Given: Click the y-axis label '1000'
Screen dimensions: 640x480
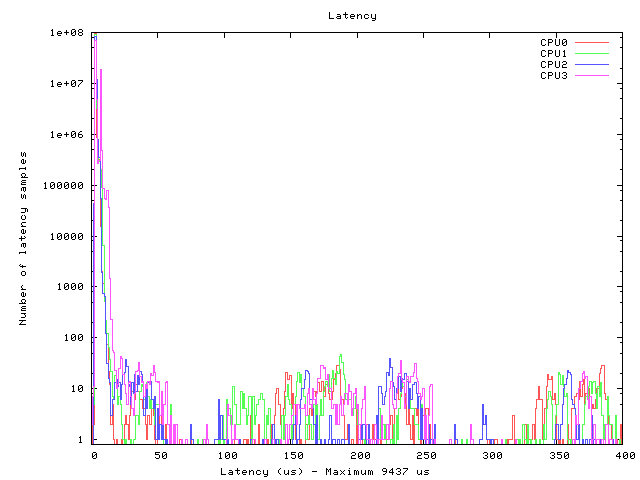Looking at the screenshot, I should coord(70,287).
